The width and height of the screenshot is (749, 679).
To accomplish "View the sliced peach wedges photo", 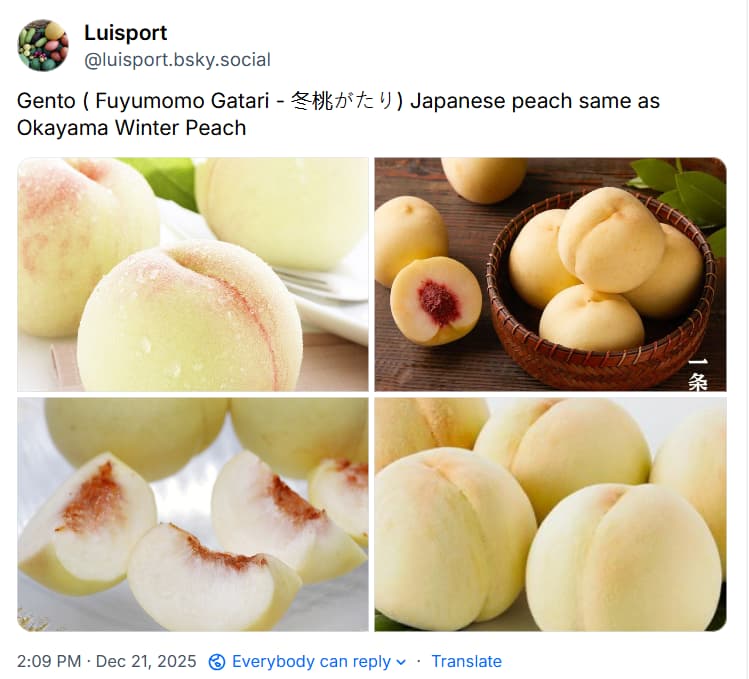I will tap(193, 515).
